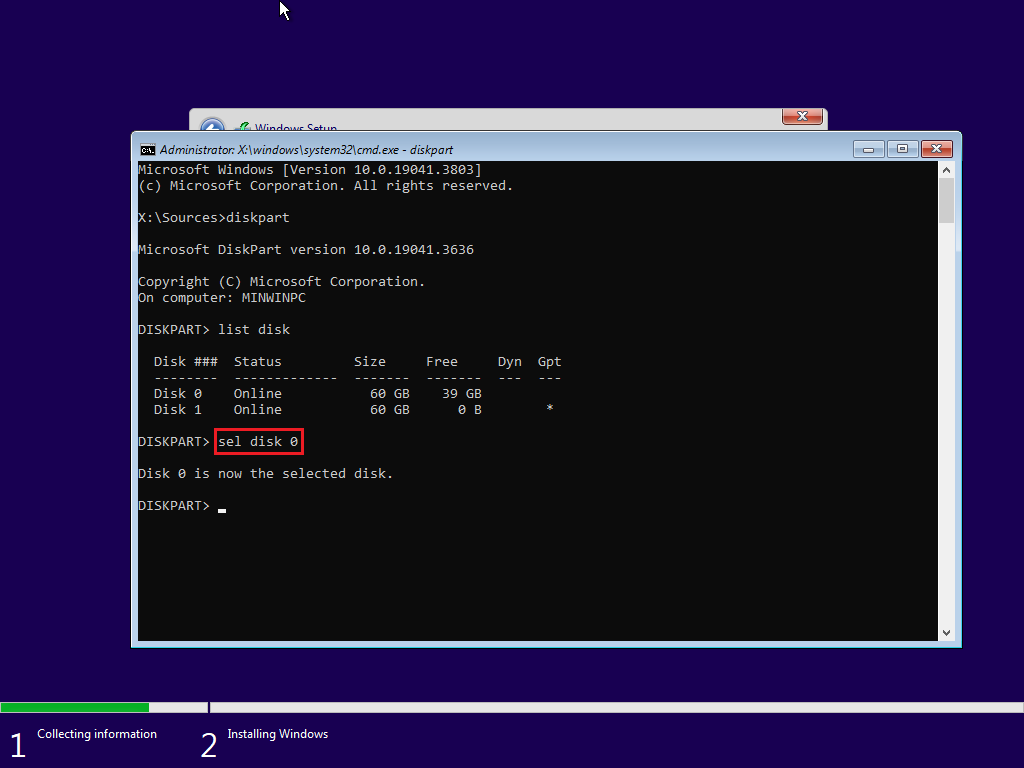This screenshot has width=1024, height=768.
Task: Close the Windows Setup window behind
Action: click(x=802, y=116)
